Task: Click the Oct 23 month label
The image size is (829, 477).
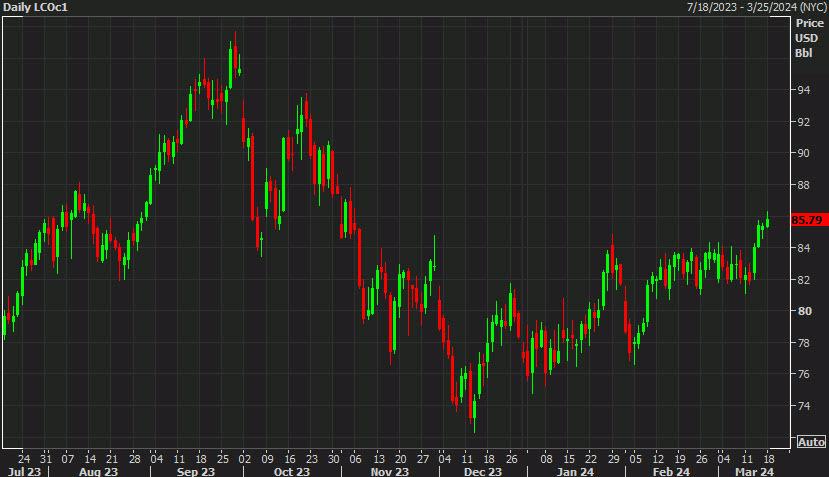Action: 292,471
